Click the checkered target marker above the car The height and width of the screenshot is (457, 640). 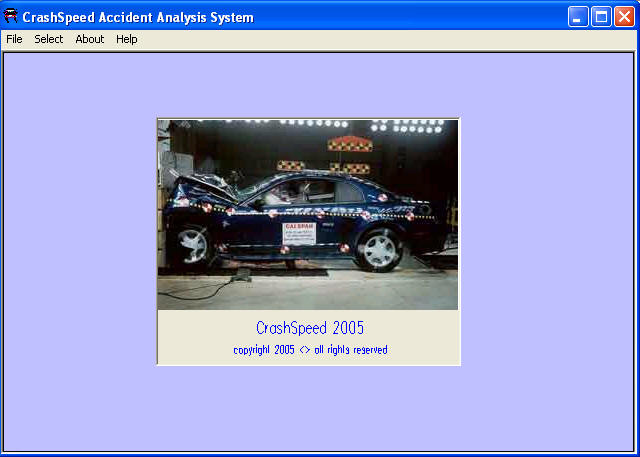[x=350, y=144]
